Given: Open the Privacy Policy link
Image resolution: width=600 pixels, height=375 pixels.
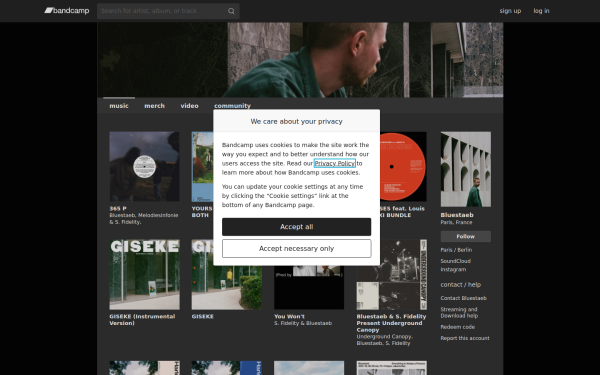Looking at the screenshot, I should [x=335, y=163].
